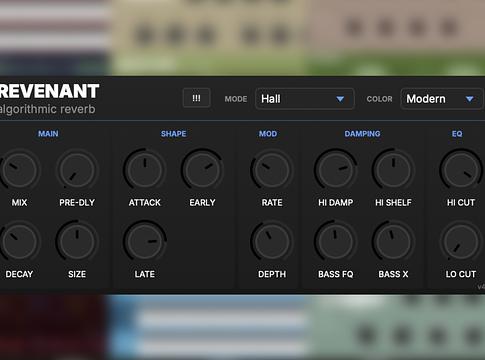The image size is (485, 360).
Task: Click the COLOR label
Action: (380, 99)
